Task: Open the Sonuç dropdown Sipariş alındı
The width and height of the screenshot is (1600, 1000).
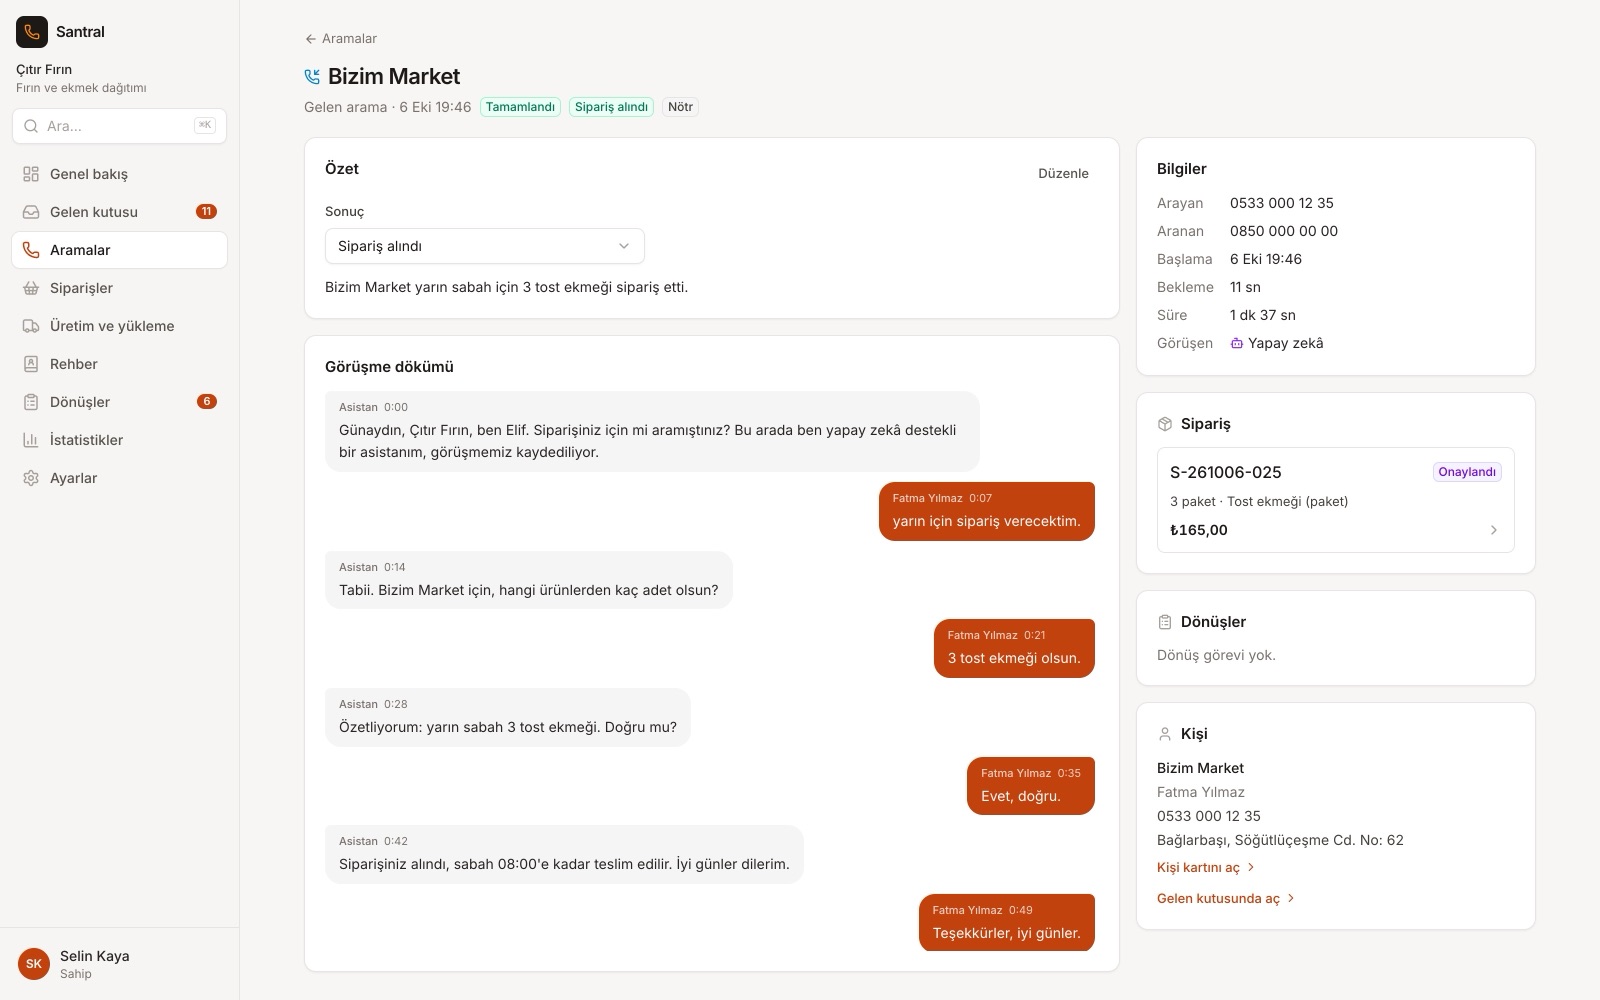Action: pyautogui.click(x=485, y=246)
